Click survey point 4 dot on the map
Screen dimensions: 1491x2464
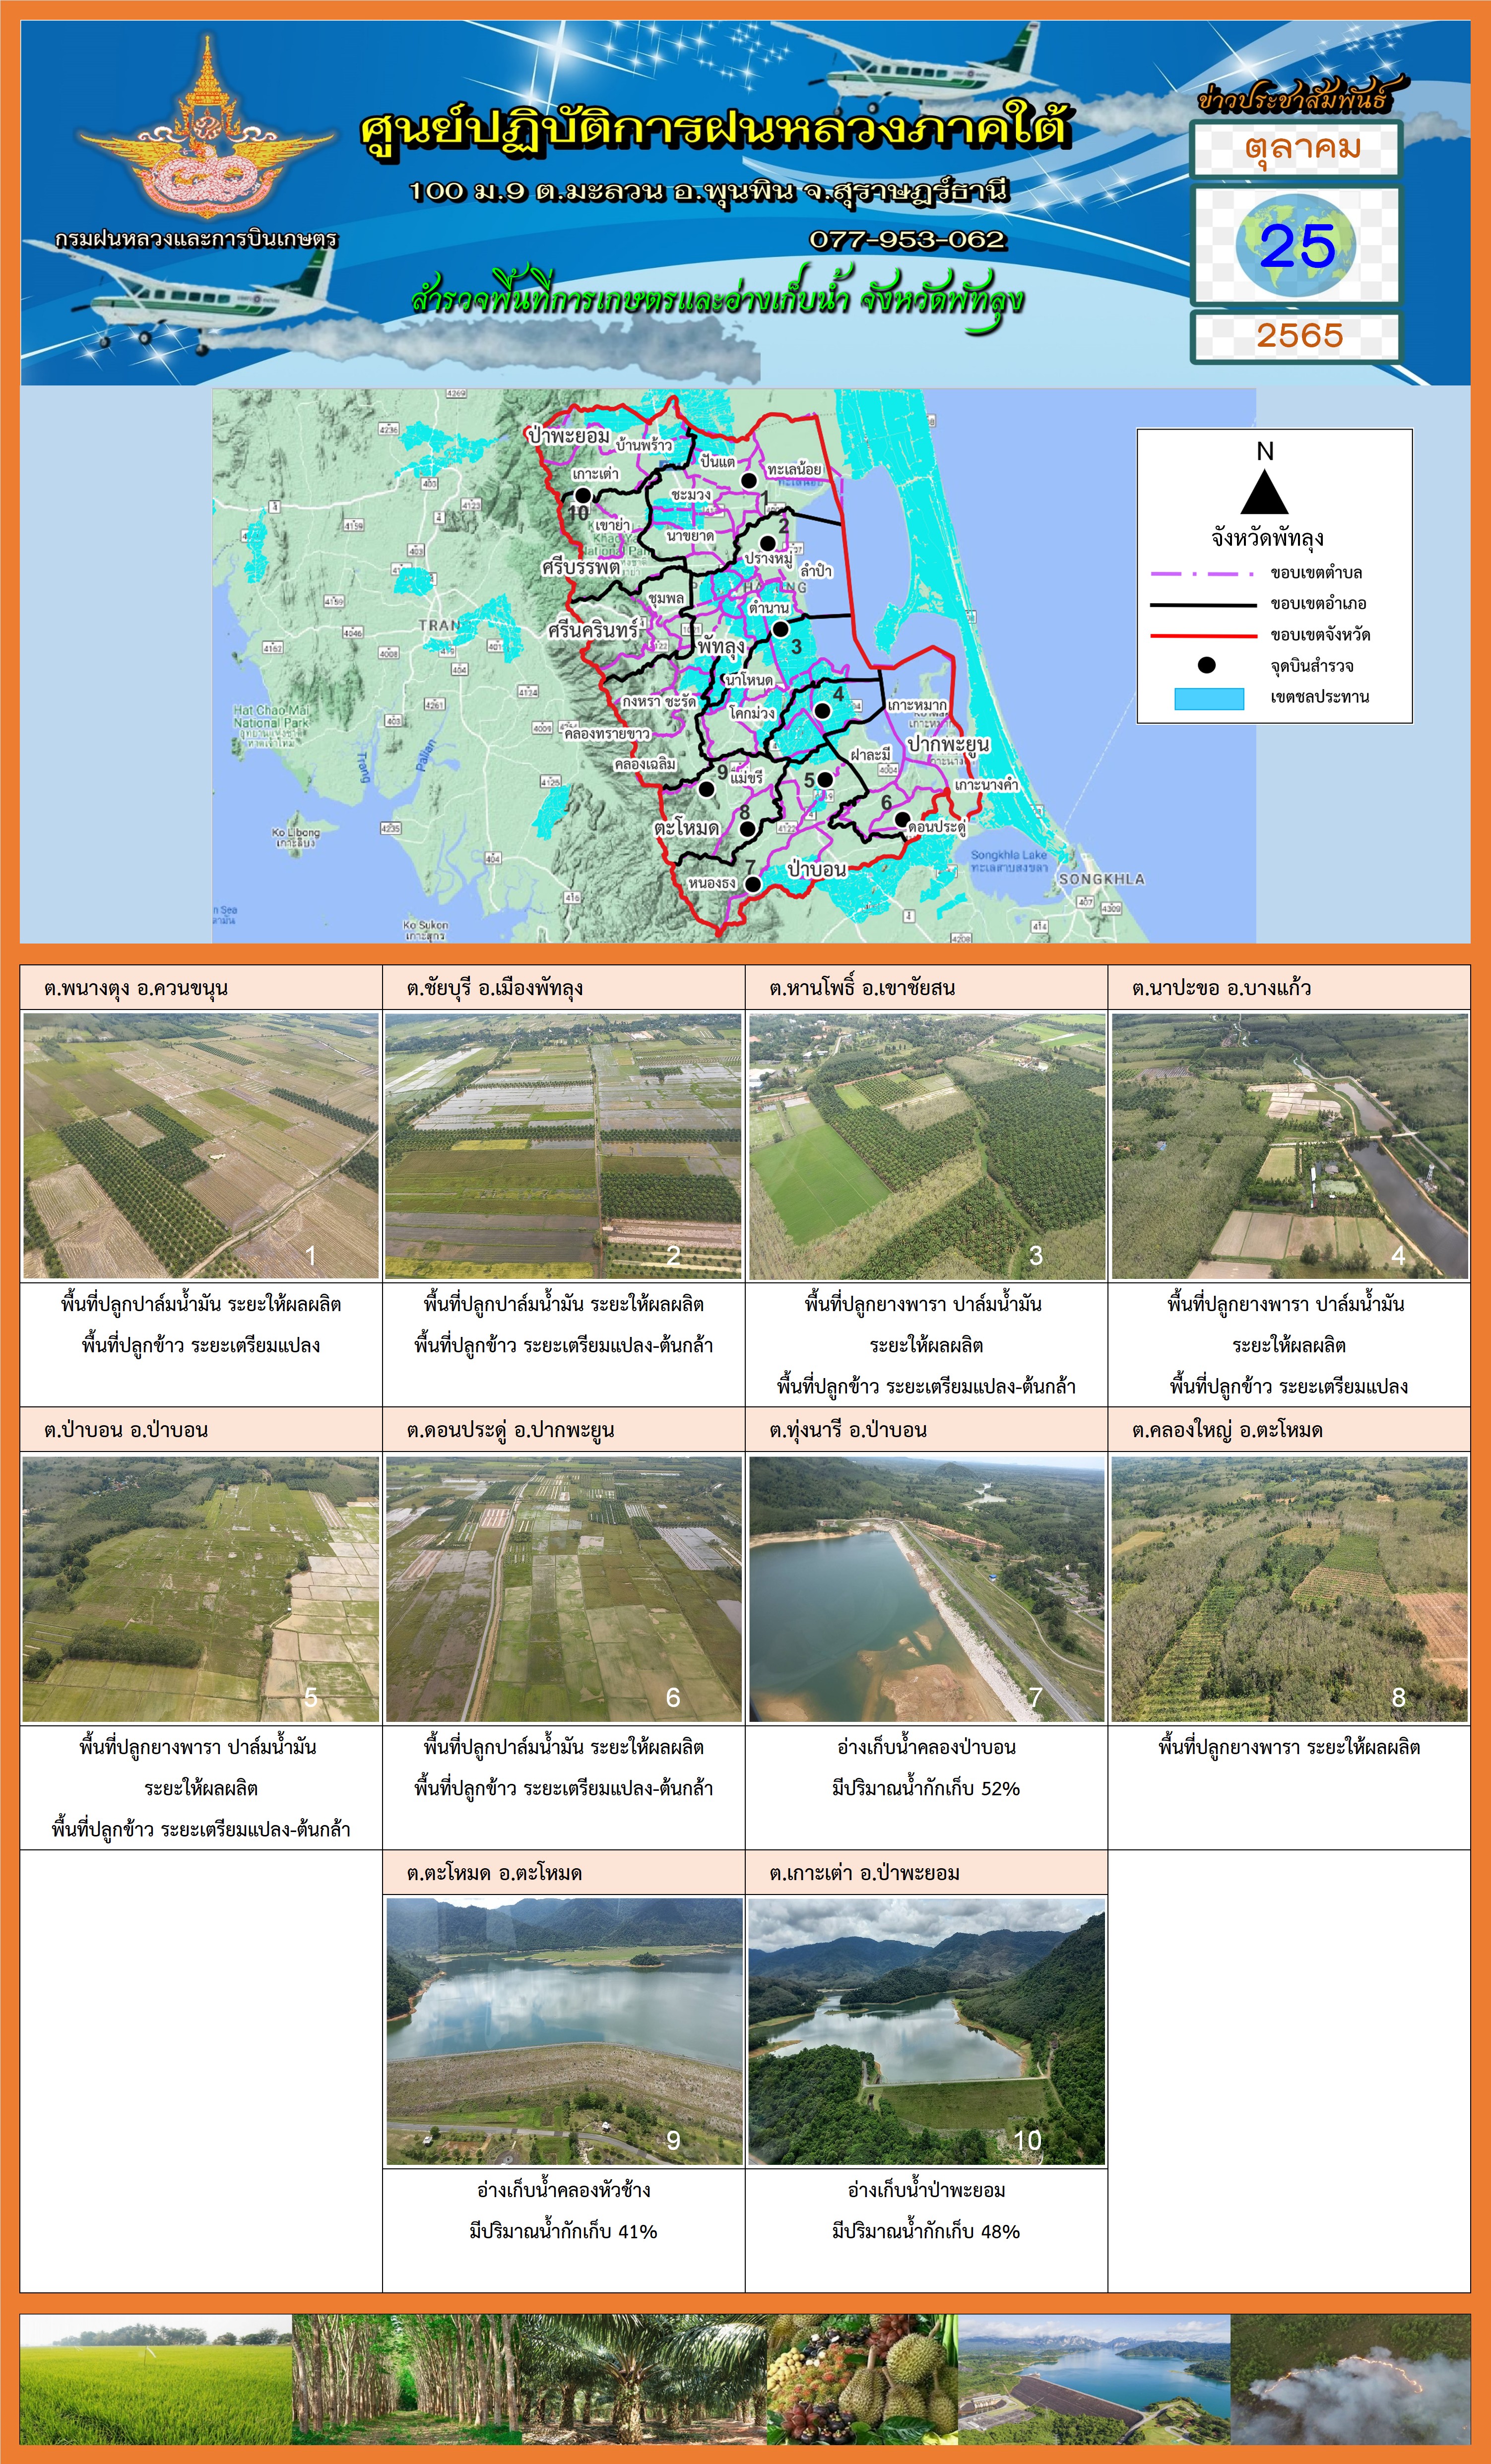822,710
